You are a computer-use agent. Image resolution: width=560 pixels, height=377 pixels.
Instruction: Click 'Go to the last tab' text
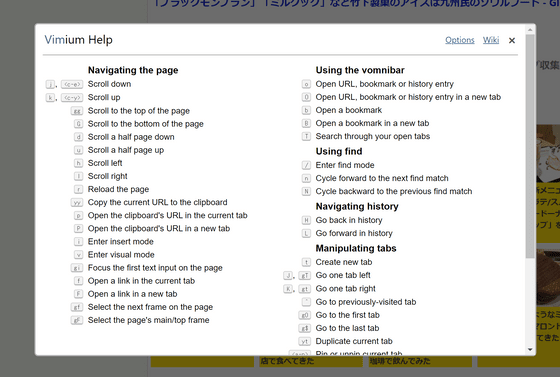348,328
